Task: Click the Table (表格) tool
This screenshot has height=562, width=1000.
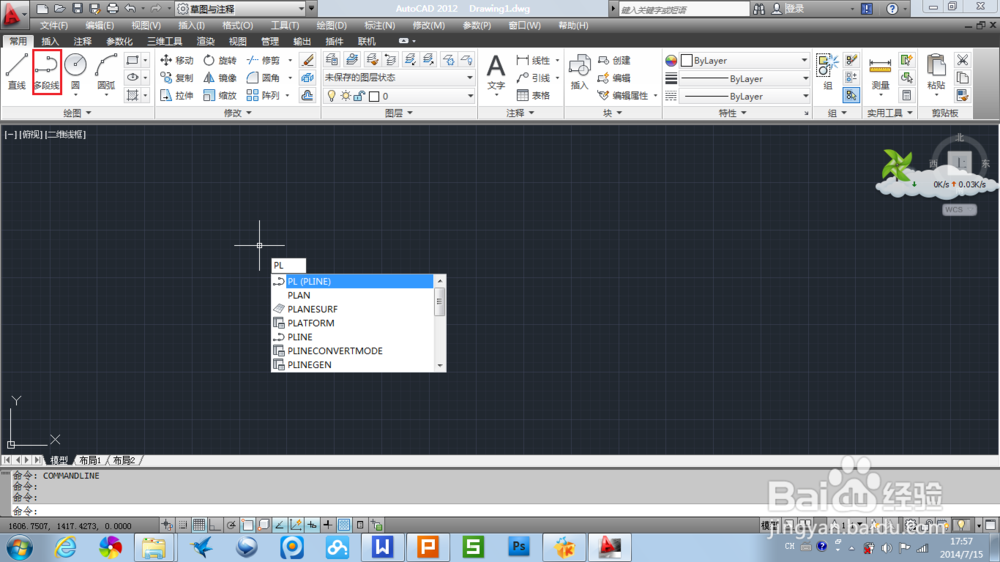Action: pyautogui.click(x=533, y=96)
